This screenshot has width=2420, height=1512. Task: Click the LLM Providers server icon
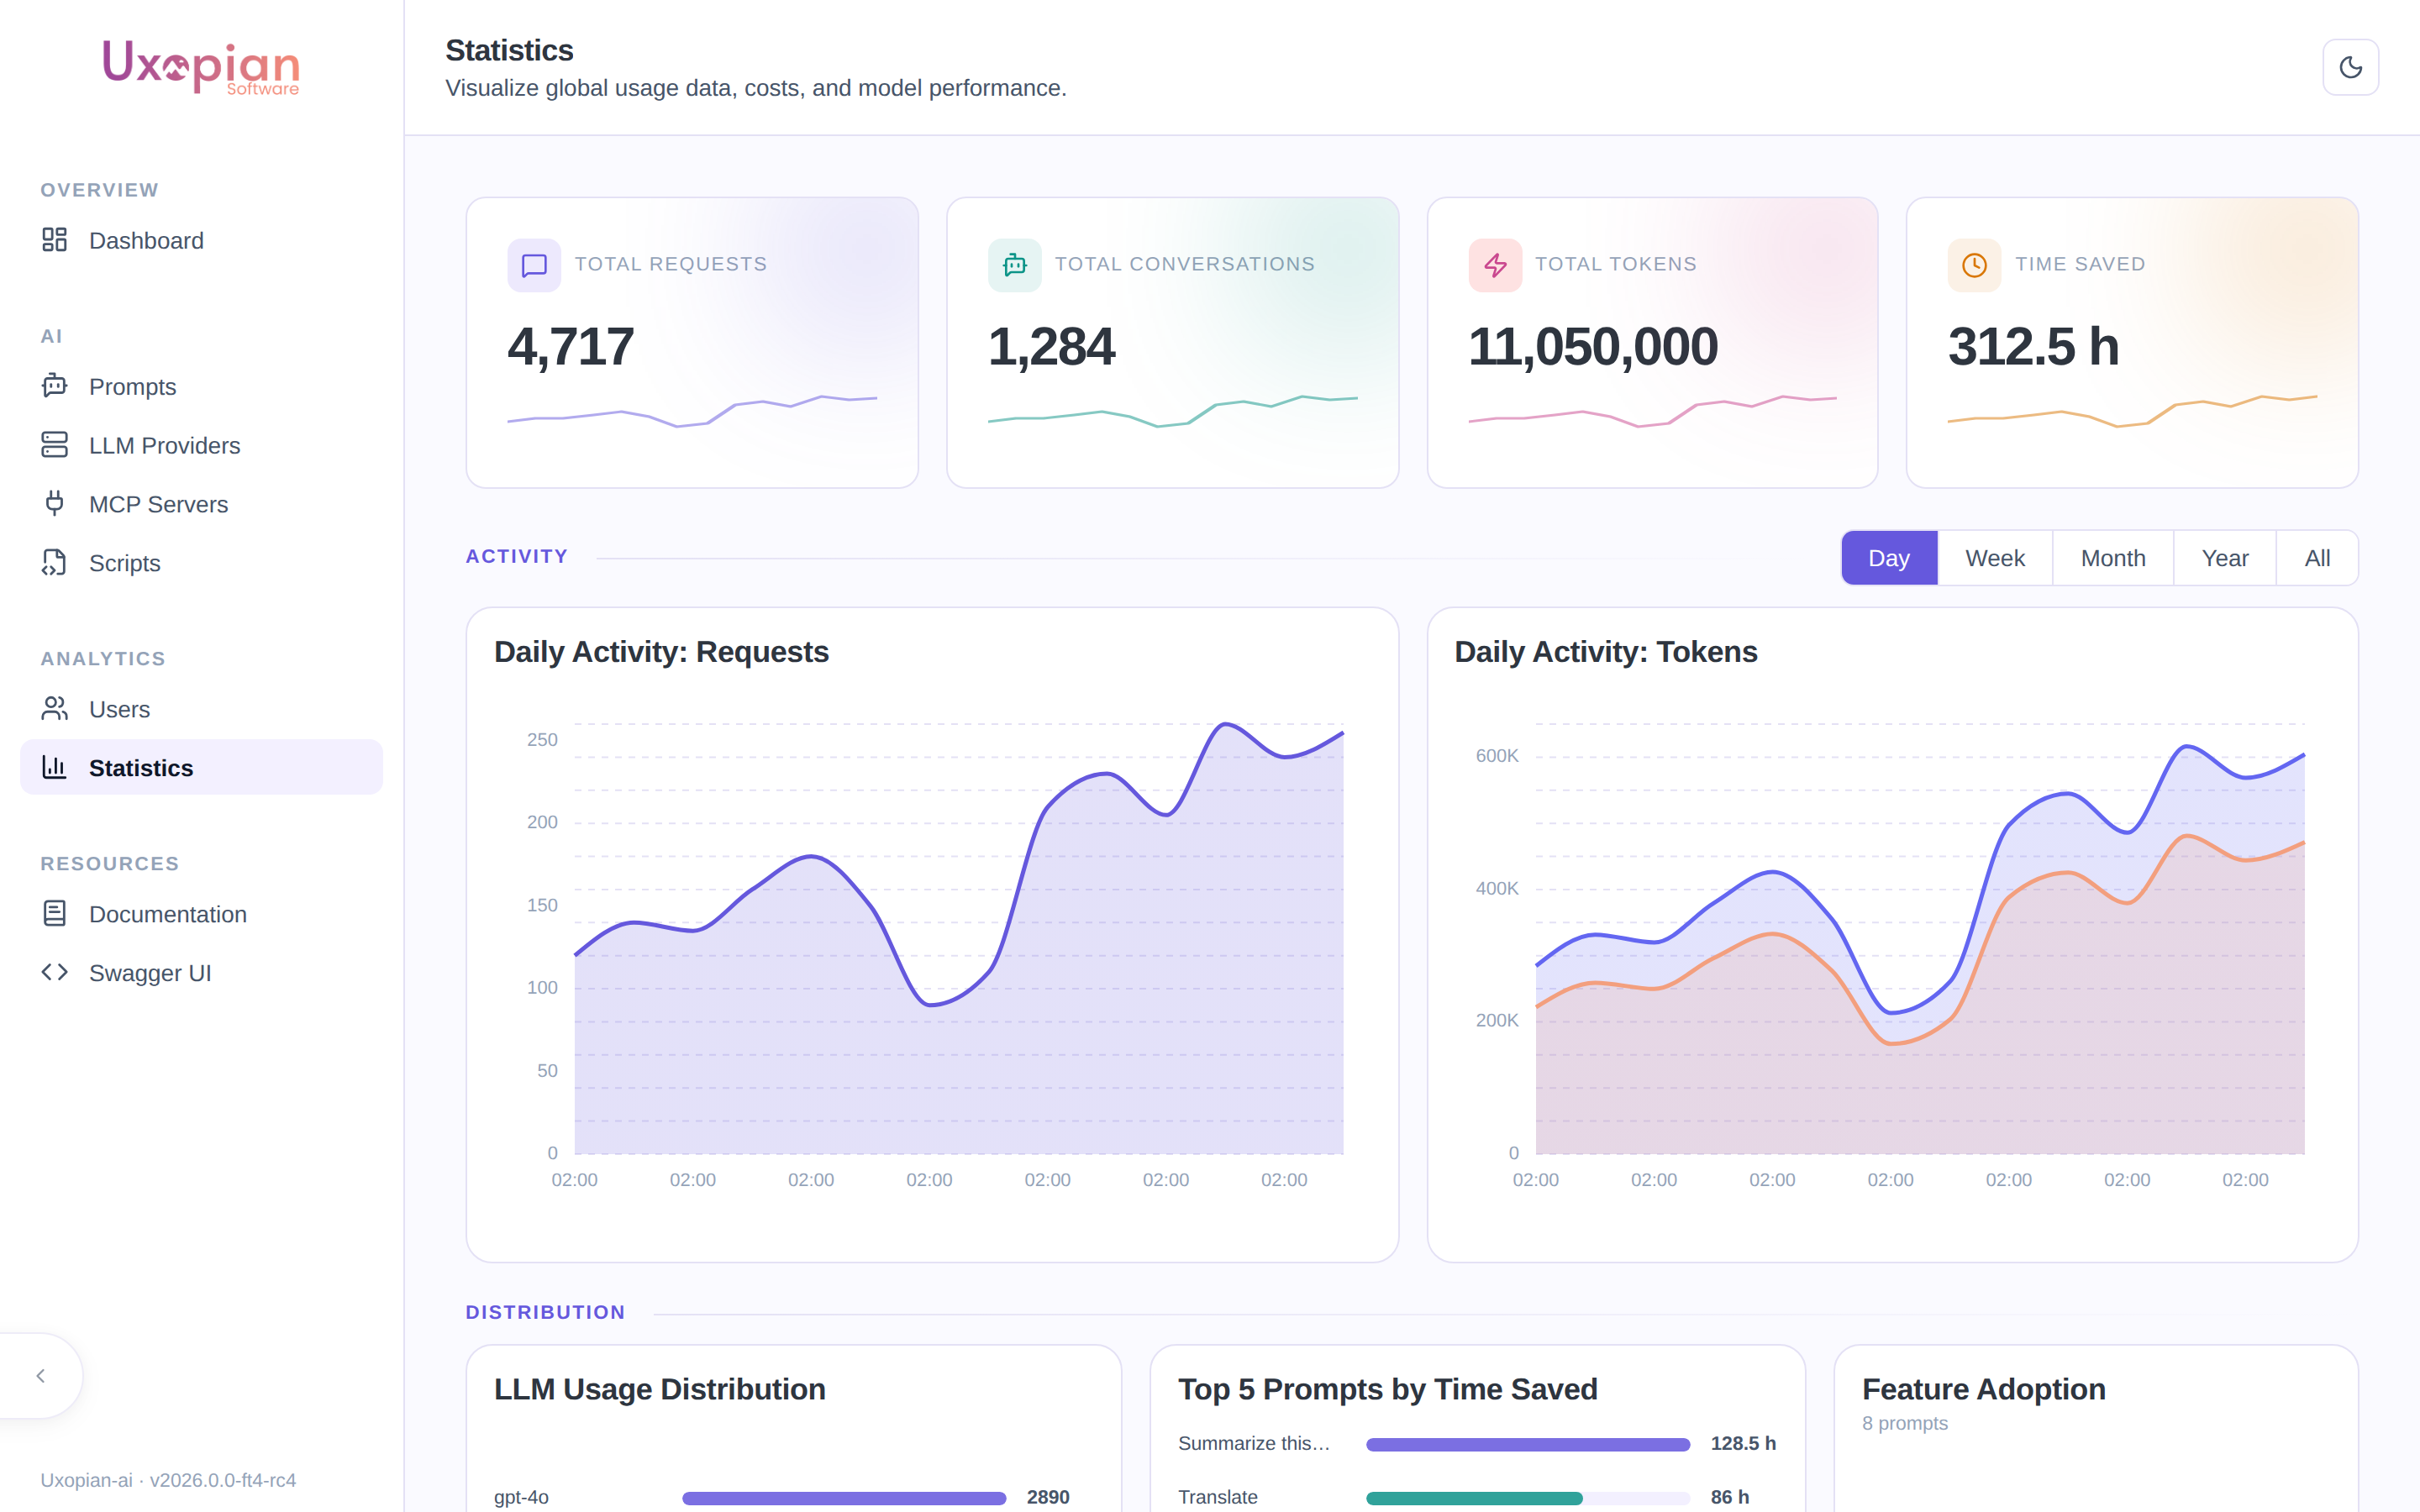click(54, 445)
